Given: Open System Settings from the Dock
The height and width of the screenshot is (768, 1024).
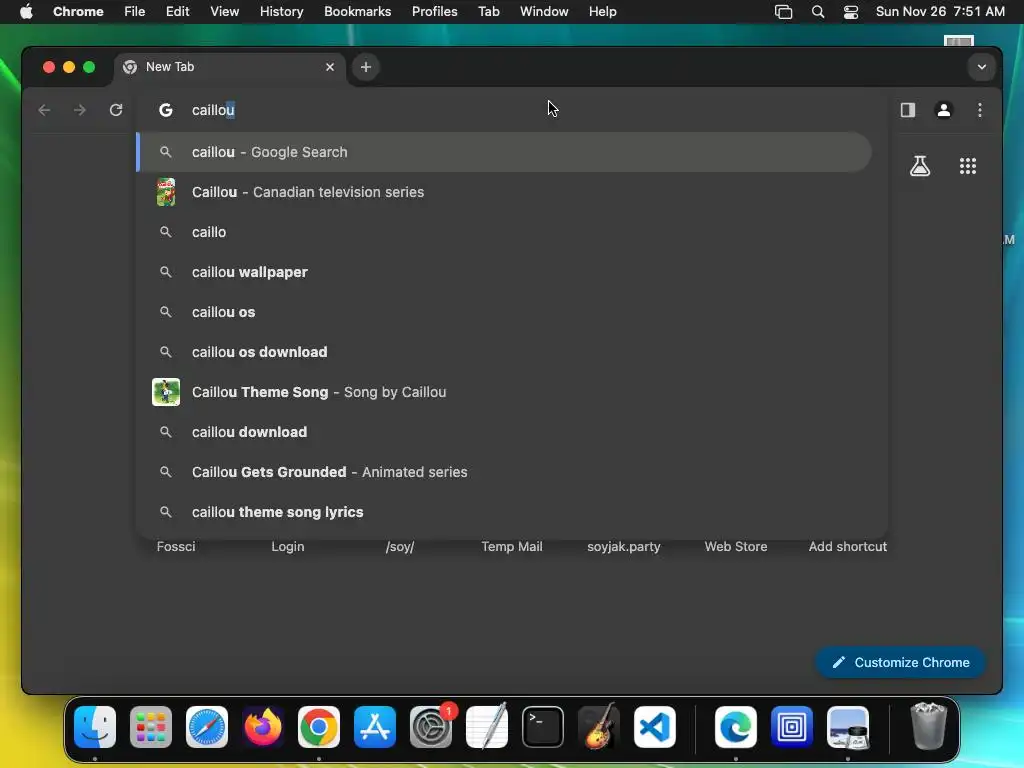Looking at the screenshot, I should (431, 727).
